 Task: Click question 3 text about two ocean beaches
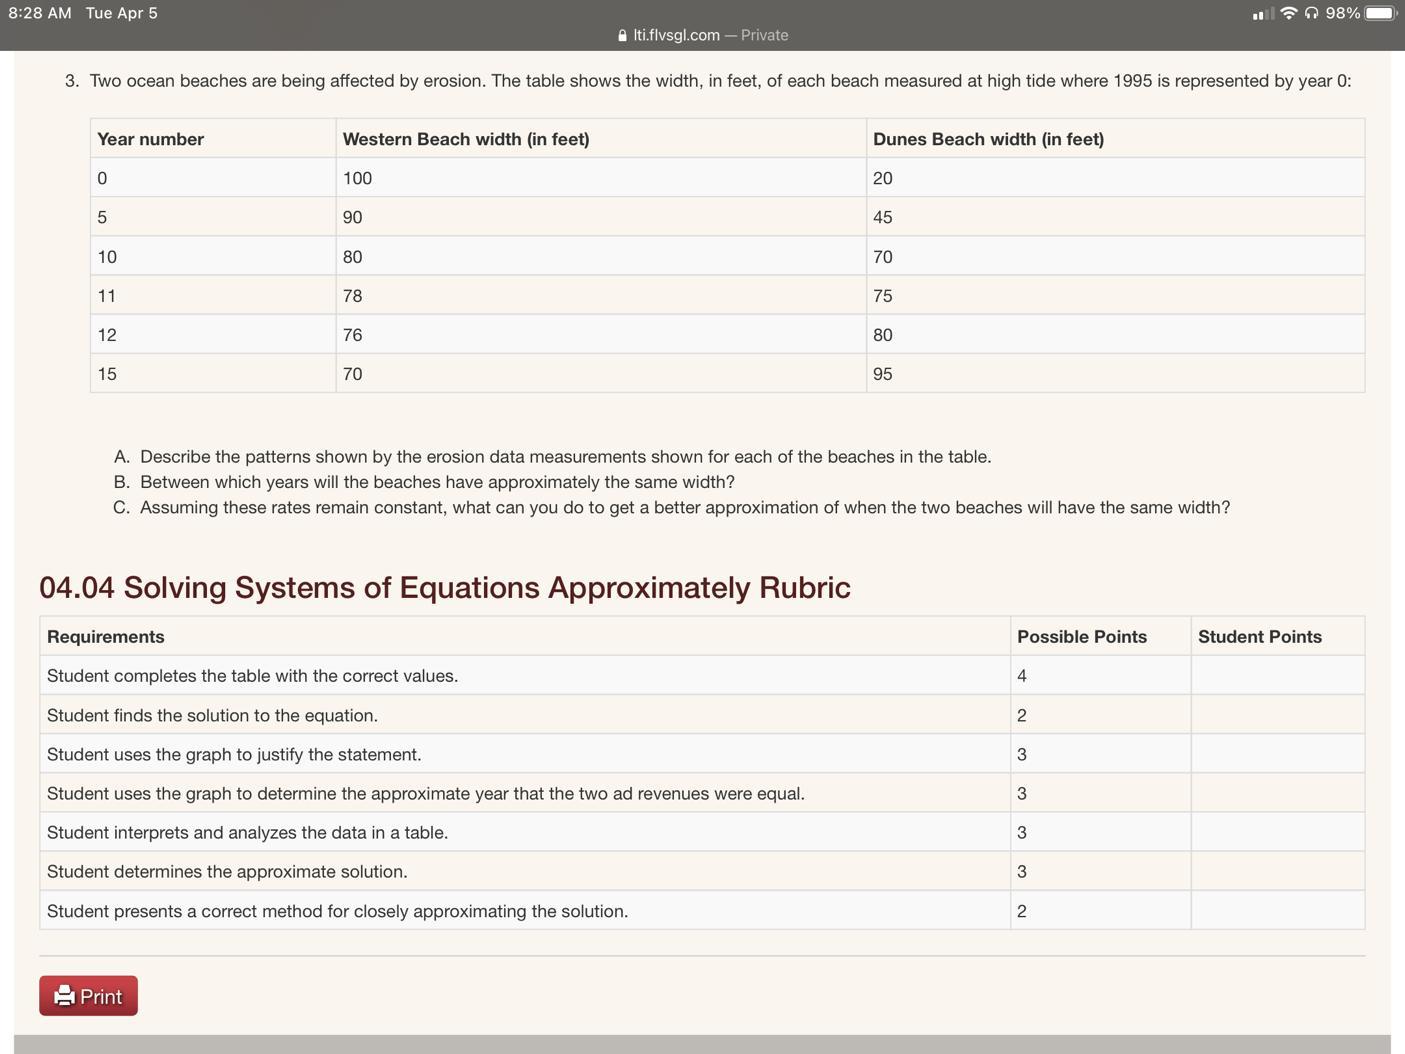(720, 81)
